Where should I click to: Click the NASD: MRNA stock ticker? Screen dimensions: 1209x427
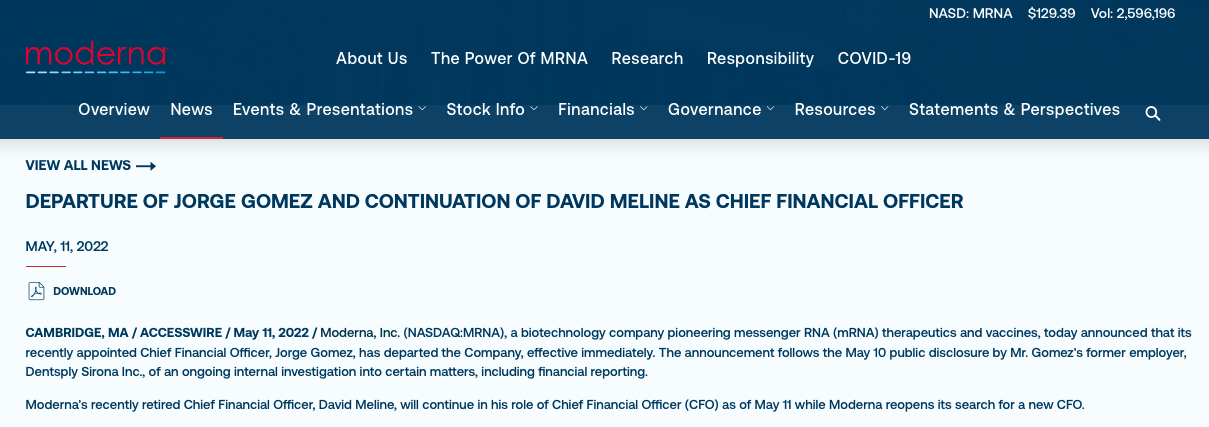click(x=970, y=14)
